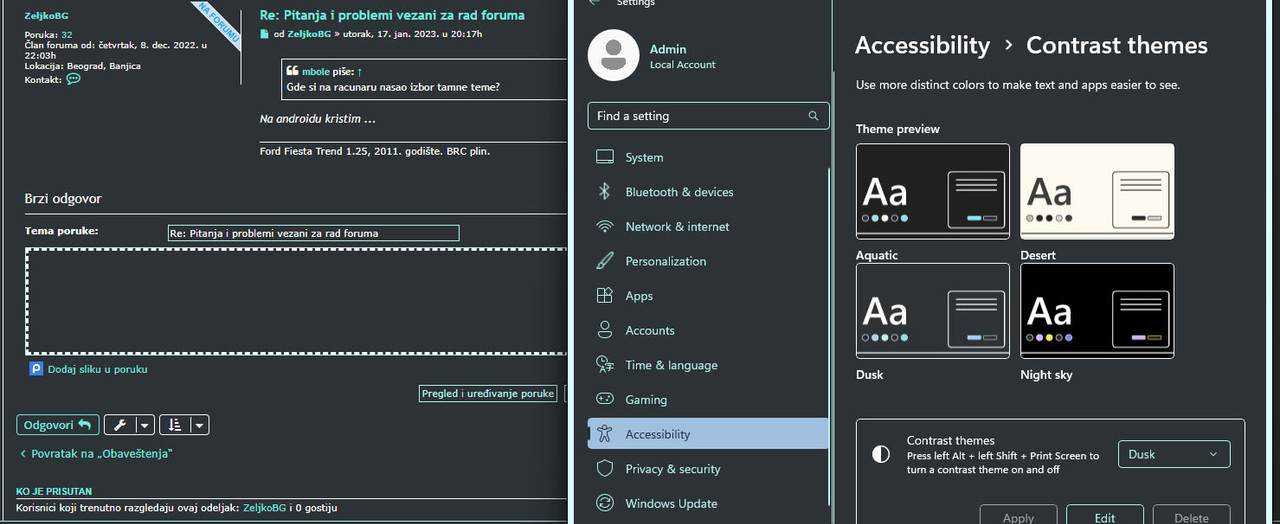Click the blue P image host icon
Screen dimensions: 1280x524
pos(36,369)
